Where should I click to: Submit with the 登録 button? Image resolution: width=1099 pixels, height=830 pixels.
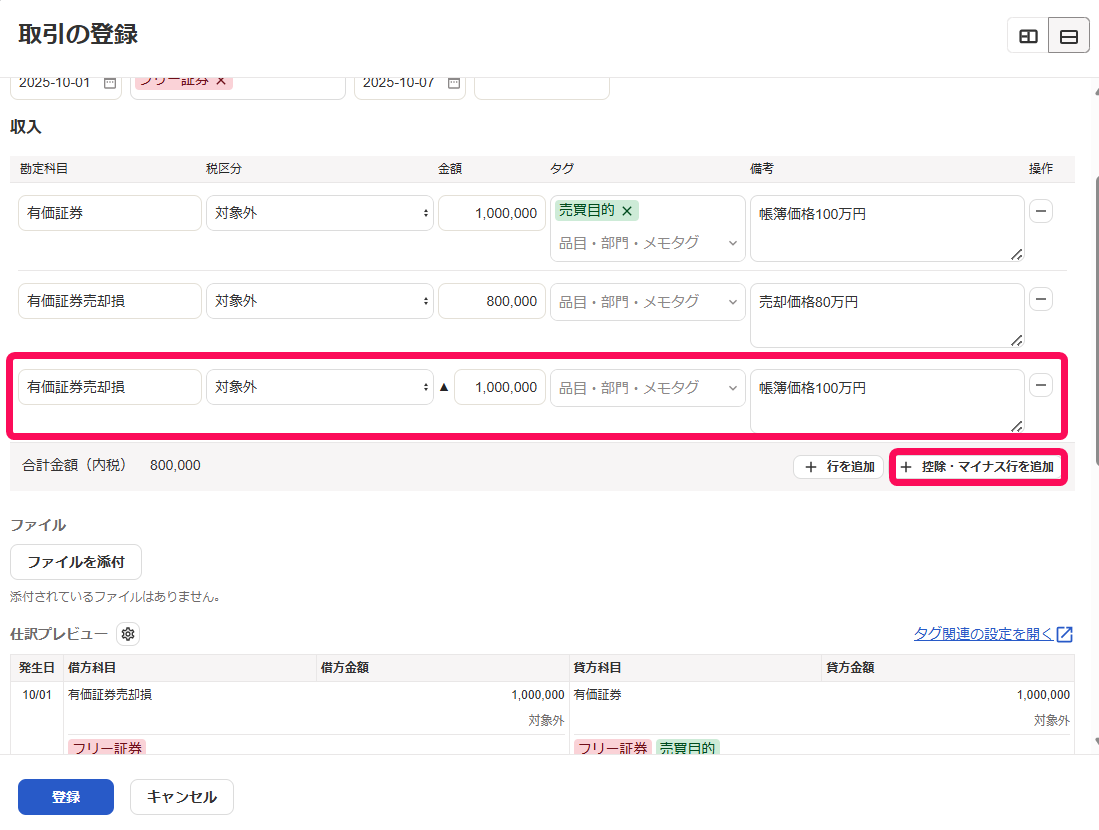(x=66, y=797)
